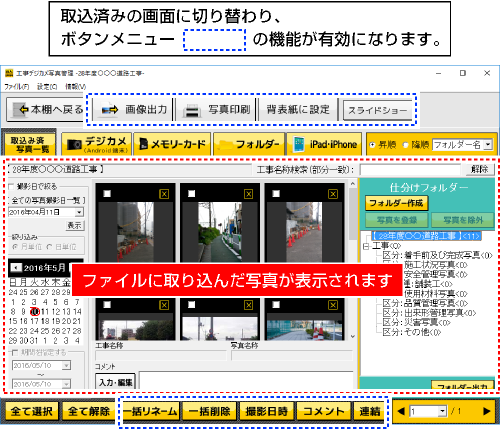The image size is (500, 431).
Task: Select the iPad·iPhone import tab
Action: (x=324, y=144)
